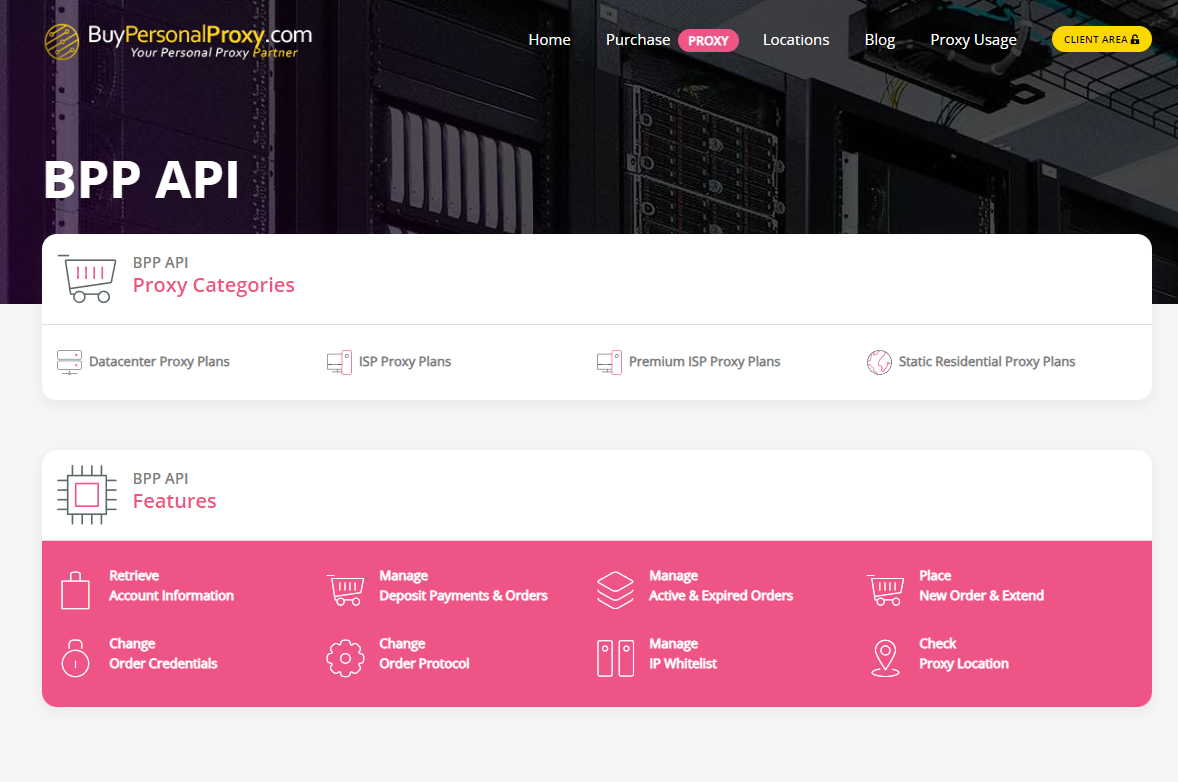This screenshot has height=782, width=1178.
Task: Click the gear icon for Change Order Protocol
Action: point(346,658)
